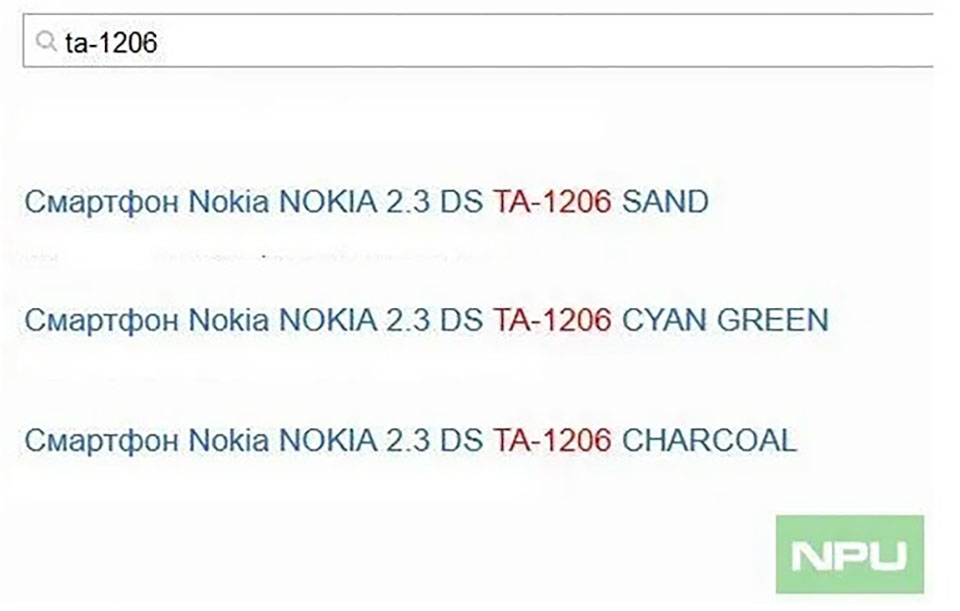Click red TA-1206 in the SAND result

(x=552, y=202)
